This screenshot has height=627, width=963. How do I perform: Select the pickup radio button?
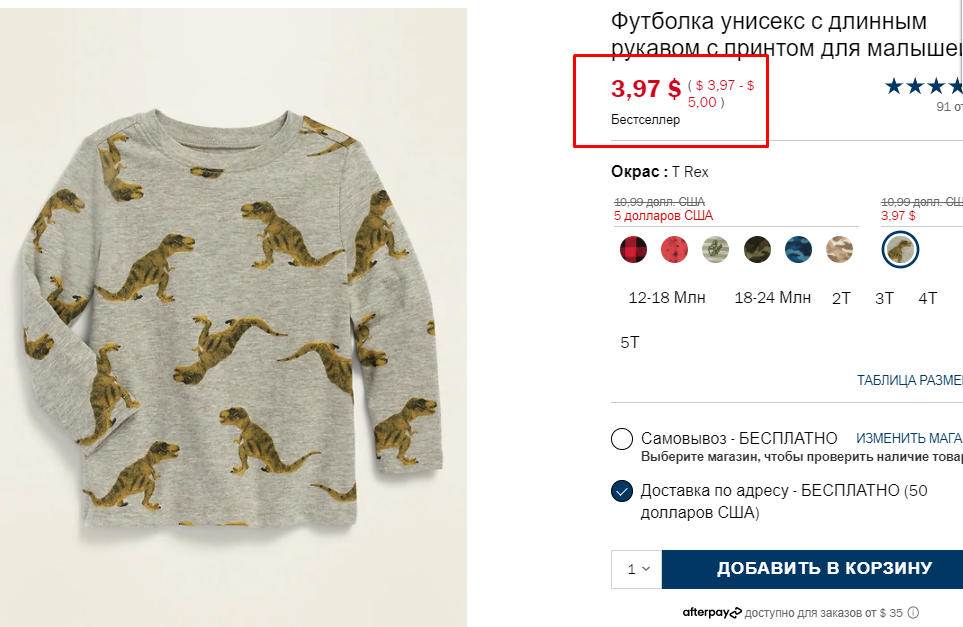[x=622, y=439]
